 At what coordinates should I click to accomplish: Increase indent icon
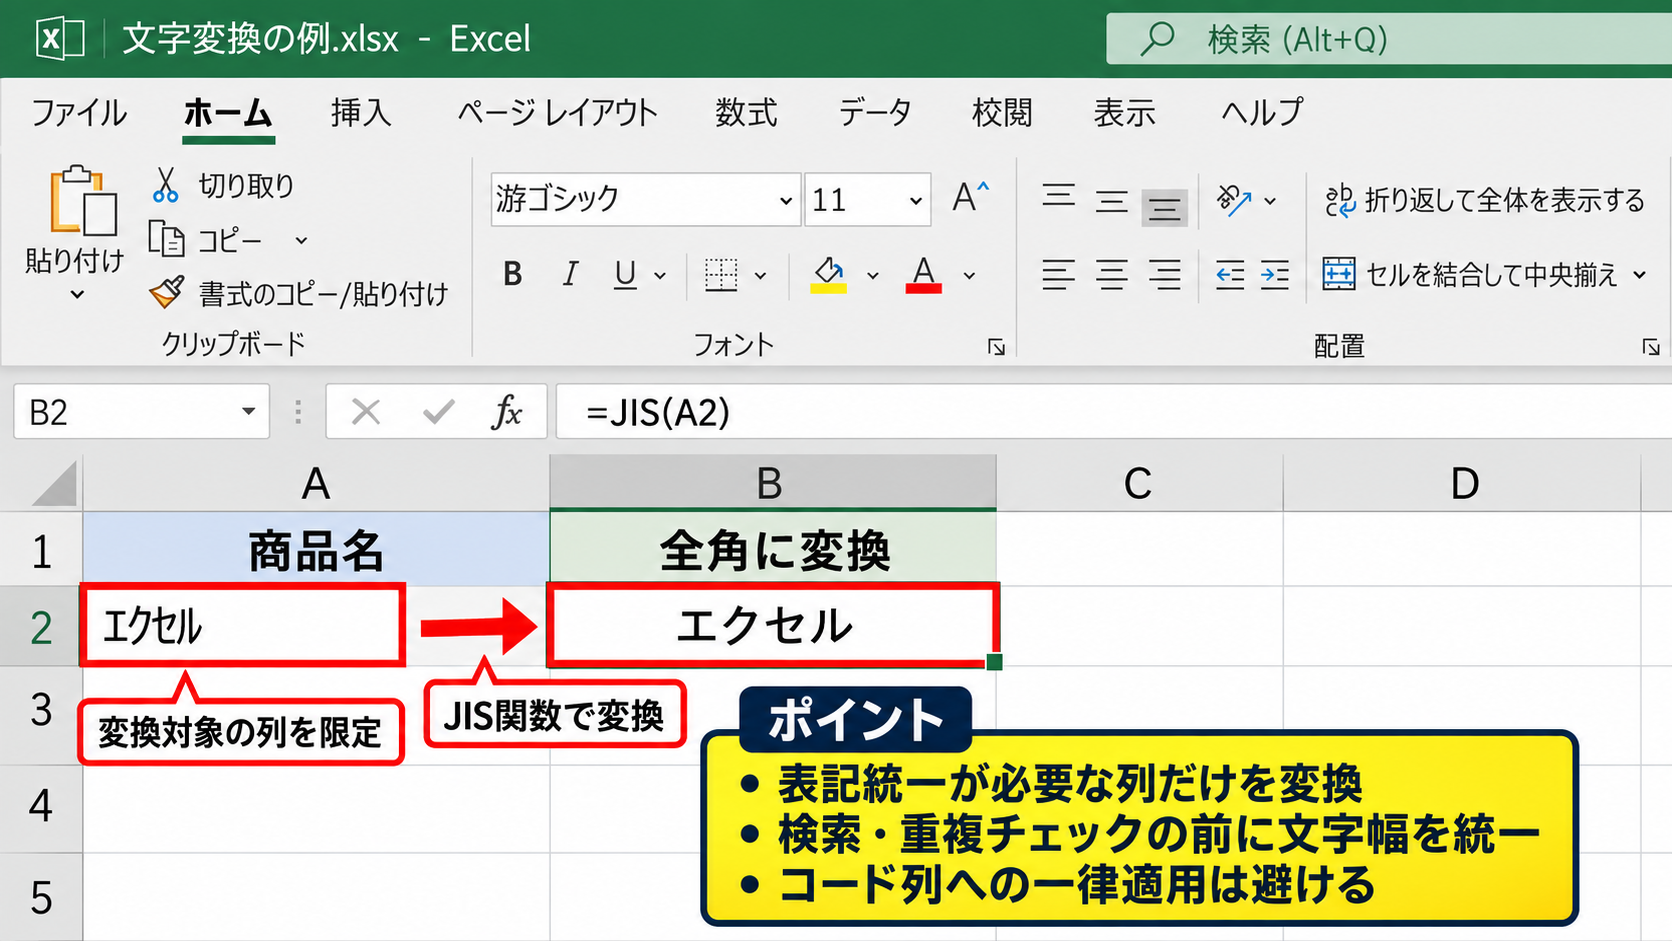1275,274
